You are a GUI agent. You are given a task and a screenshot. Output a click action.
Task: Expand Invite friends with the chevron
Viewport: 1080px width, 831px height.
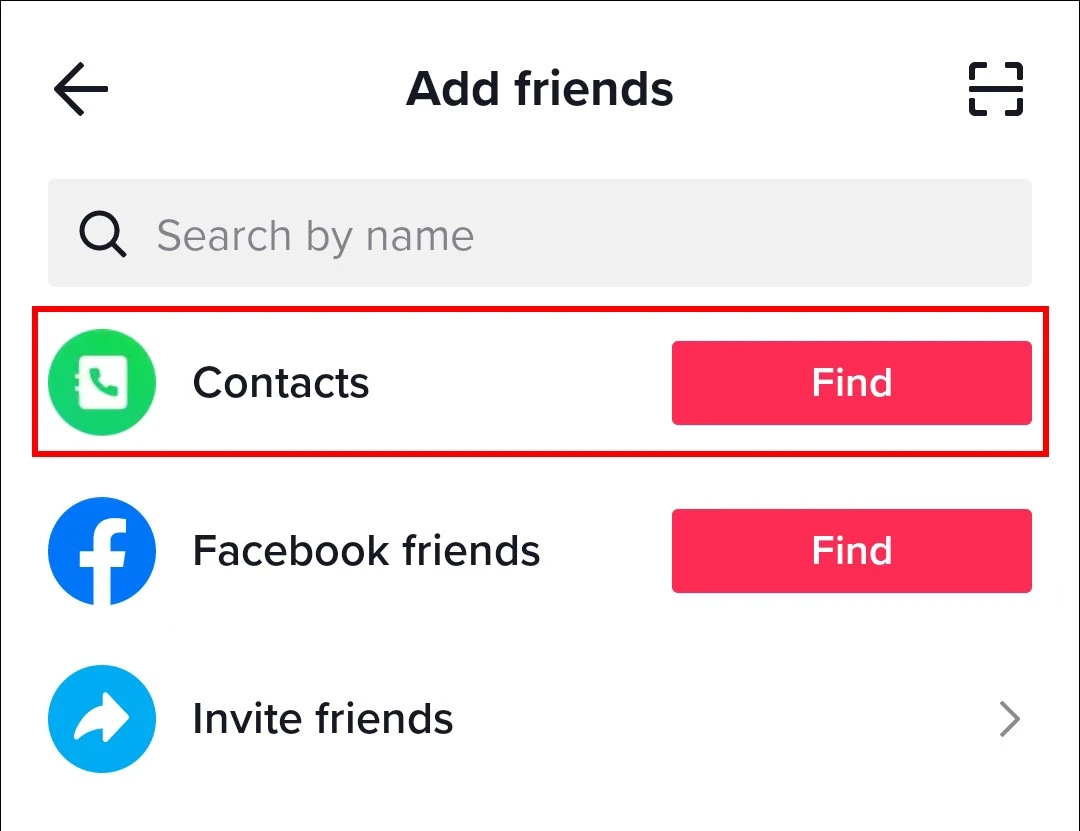click(1010, 719)
